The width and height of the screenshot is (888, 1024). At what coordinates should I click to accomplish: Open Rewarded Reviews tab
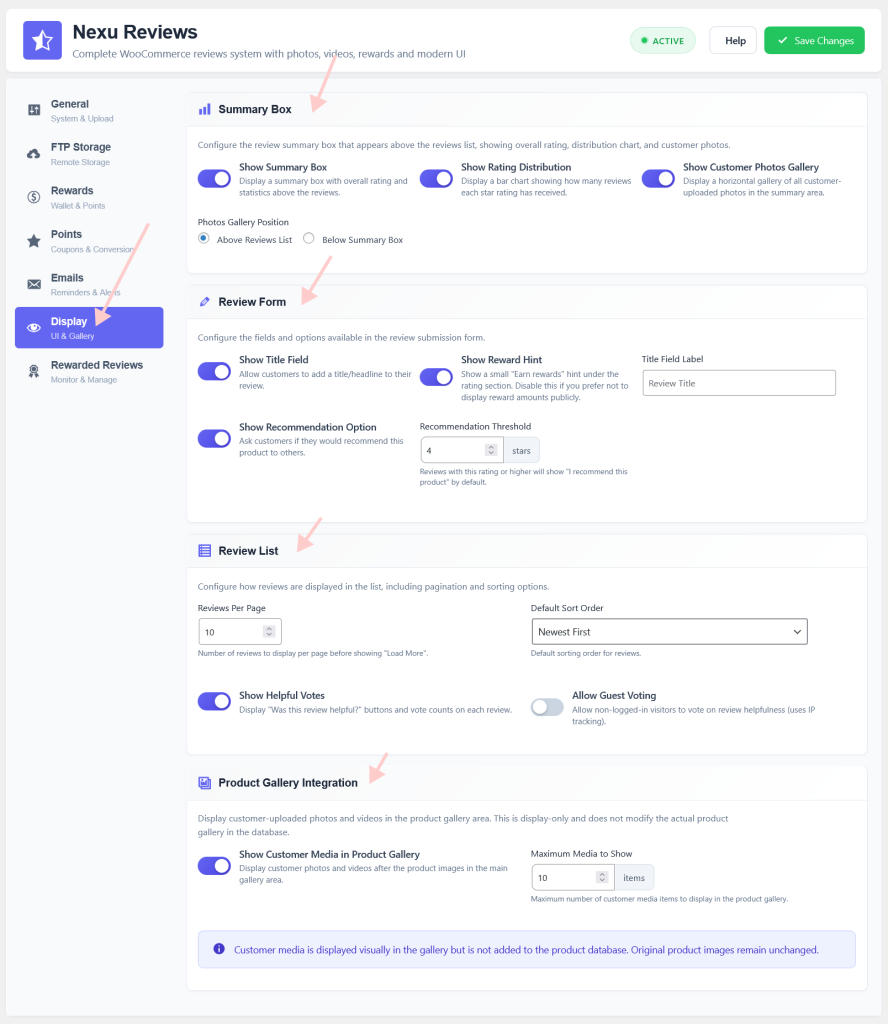click(89, 372)
